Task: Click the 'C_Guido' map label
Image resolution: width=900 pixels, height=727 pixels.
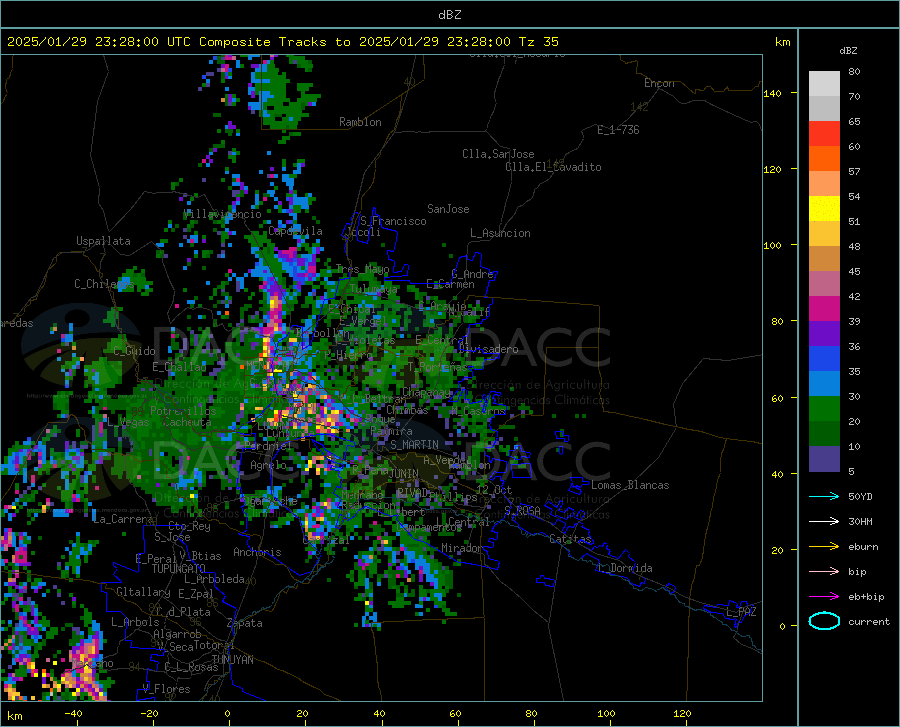Action: coord(134,351)
